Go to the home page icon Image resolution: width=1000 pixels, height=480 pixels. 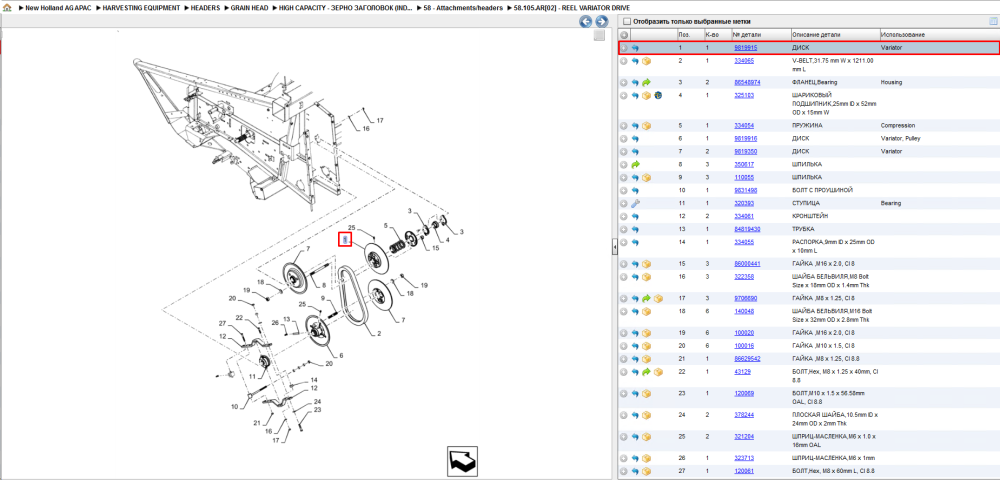[7, 8]
